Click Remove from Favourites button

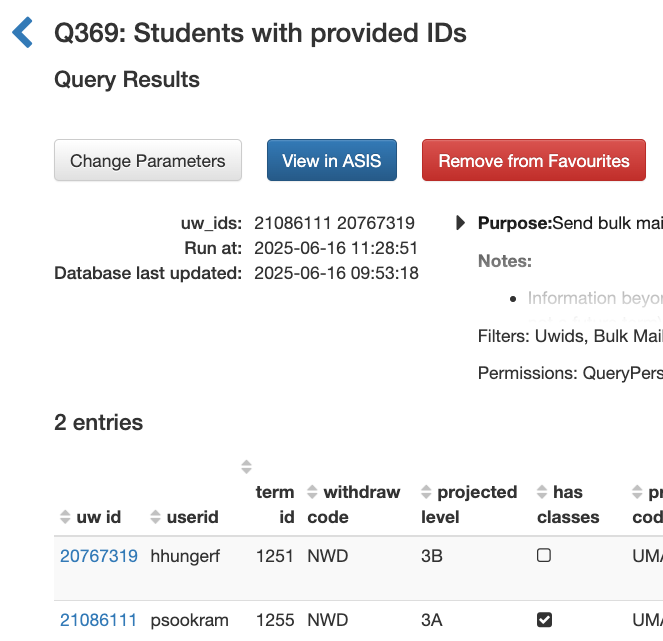pyautogui.click(x=533, y=161)
